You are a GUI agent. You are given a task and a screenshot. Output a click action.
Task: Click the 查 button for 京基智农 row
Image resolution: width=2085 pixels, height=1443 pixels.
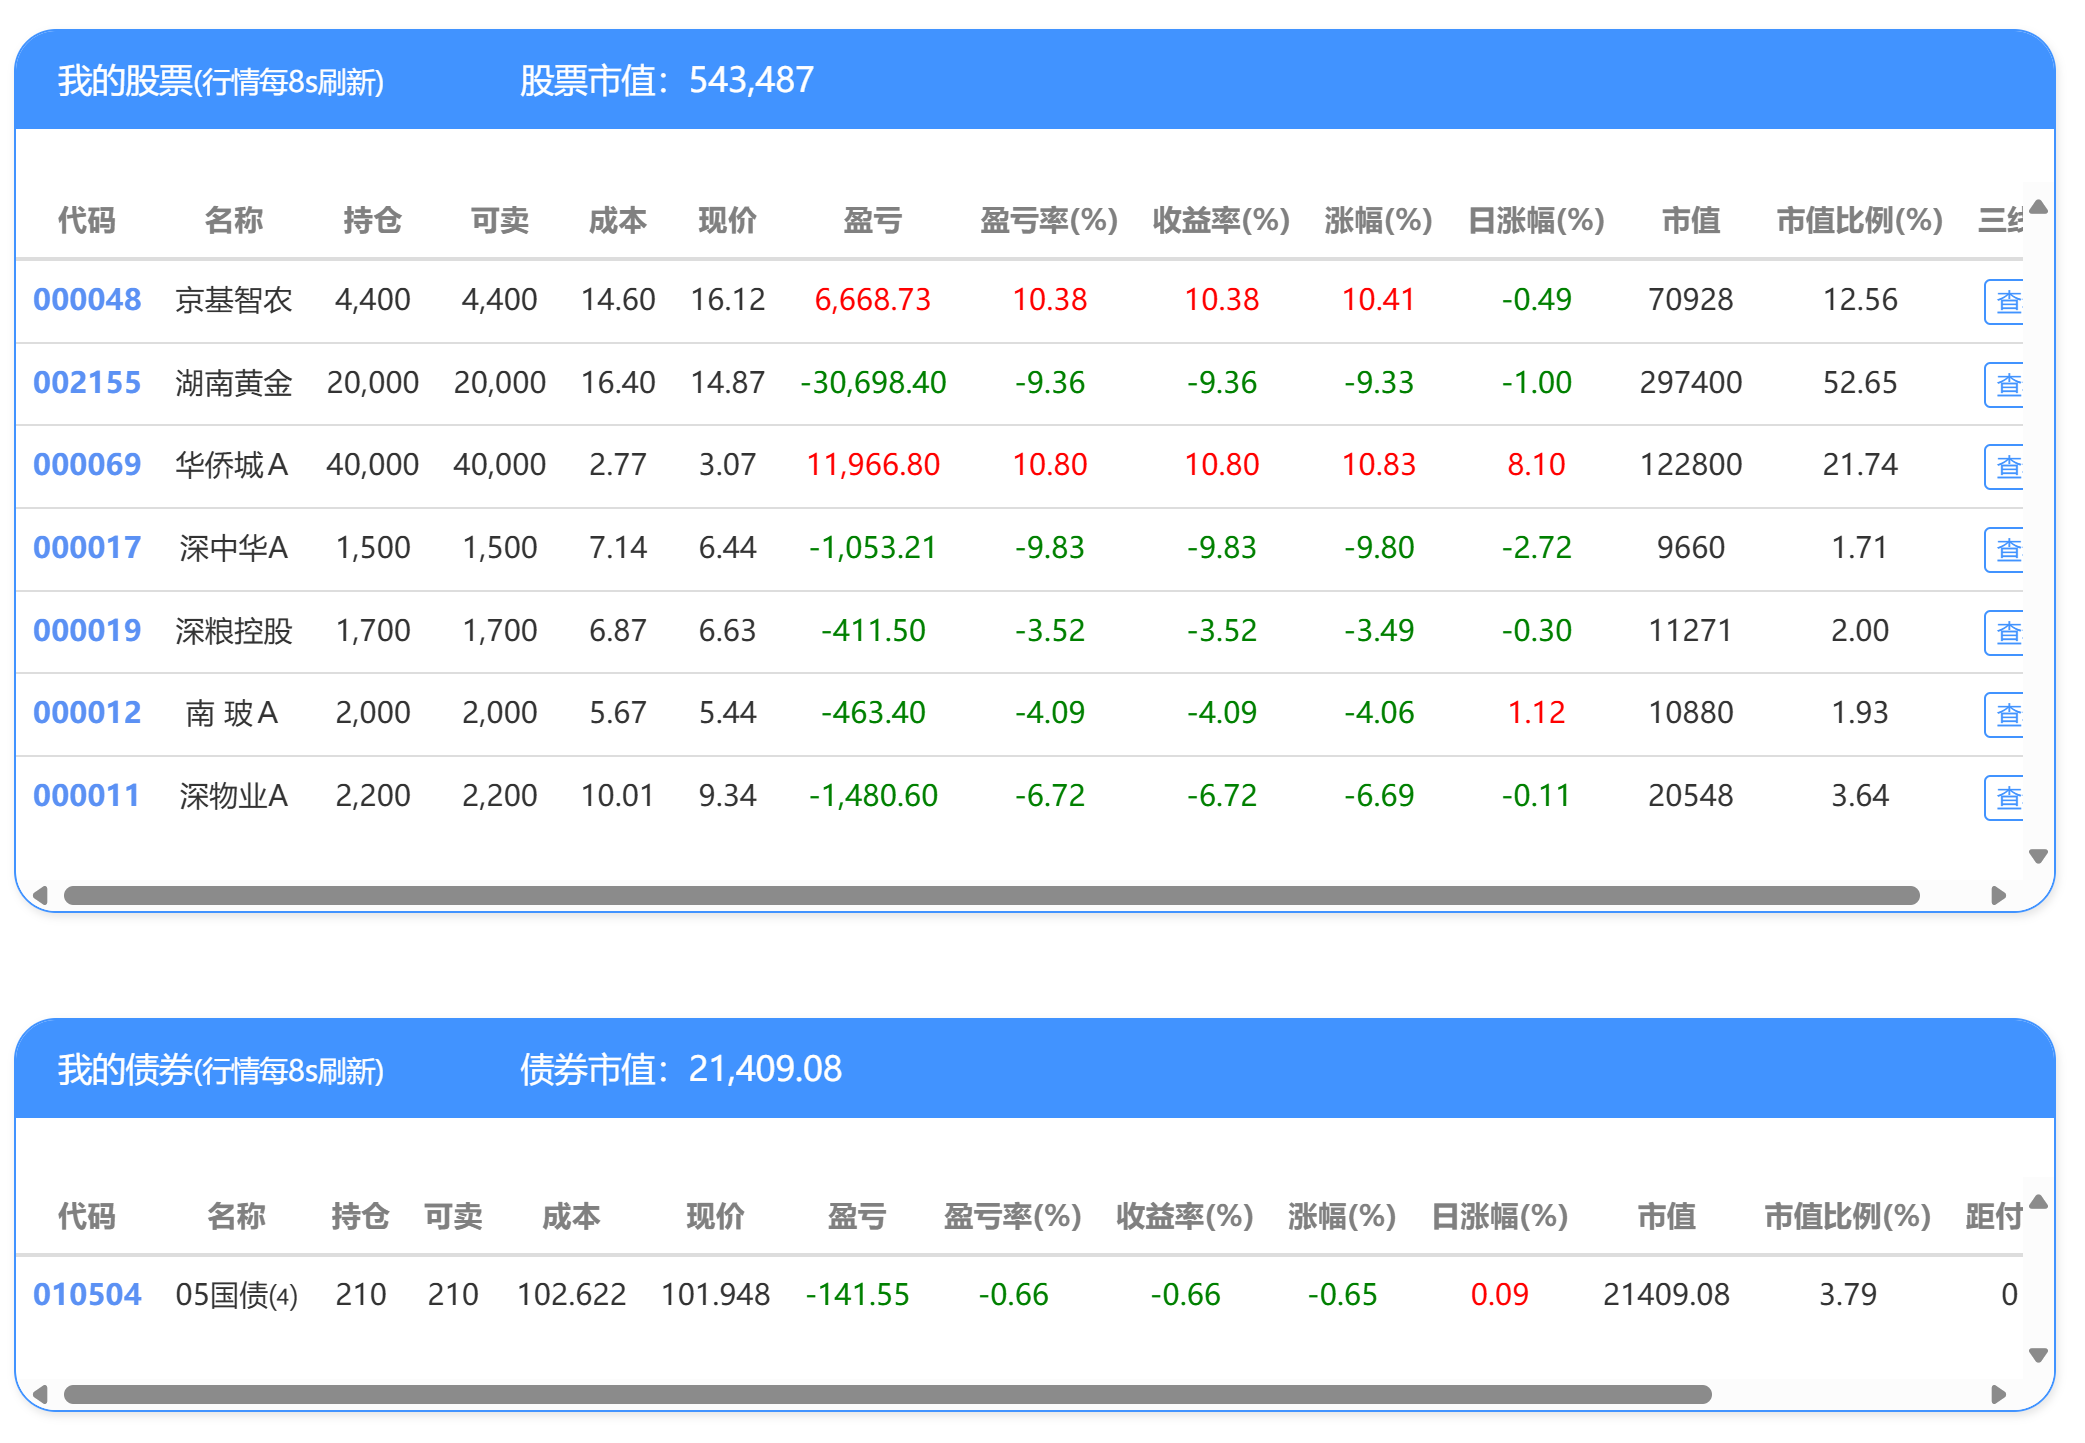[2005, 302]
